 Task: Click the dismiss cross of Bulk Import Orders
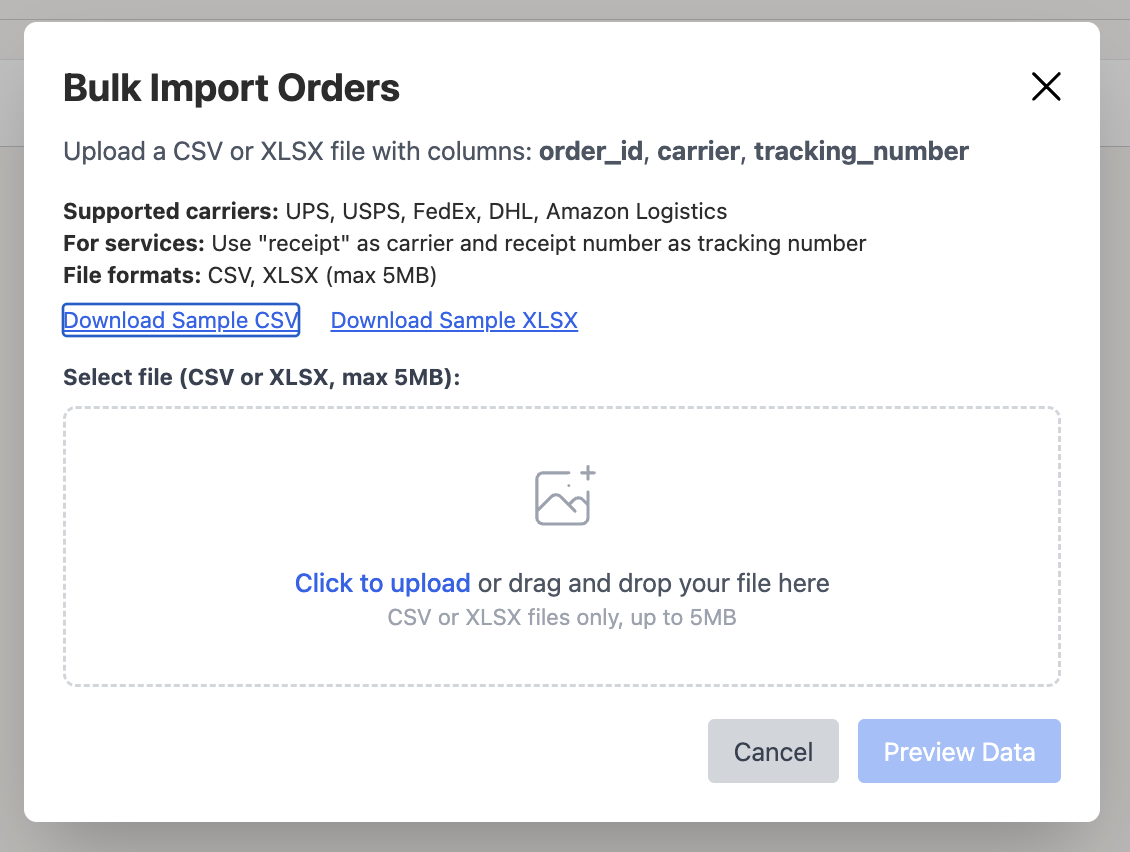[x=1046, y=87]
